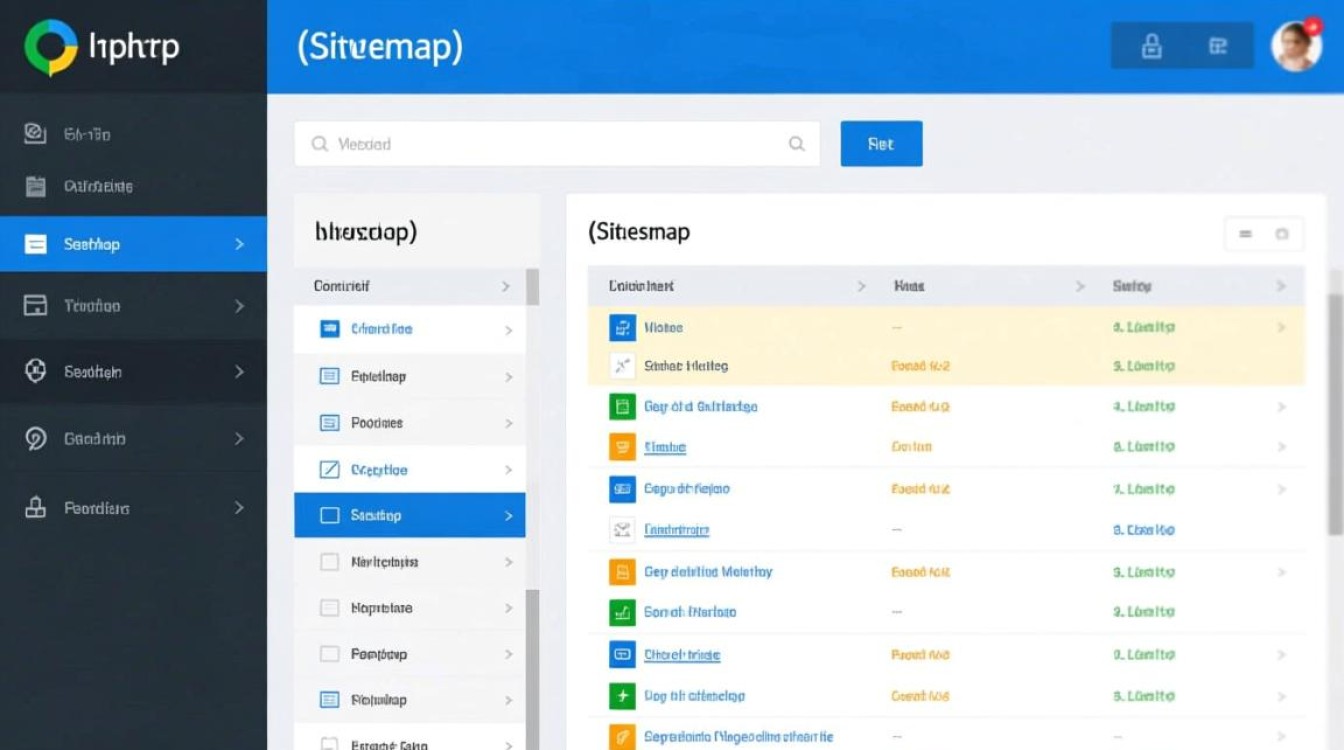The width and height of the screenshot is (1344, 750).
Task: Open the first item in the dark left sidebar
Action: (87, 134)
